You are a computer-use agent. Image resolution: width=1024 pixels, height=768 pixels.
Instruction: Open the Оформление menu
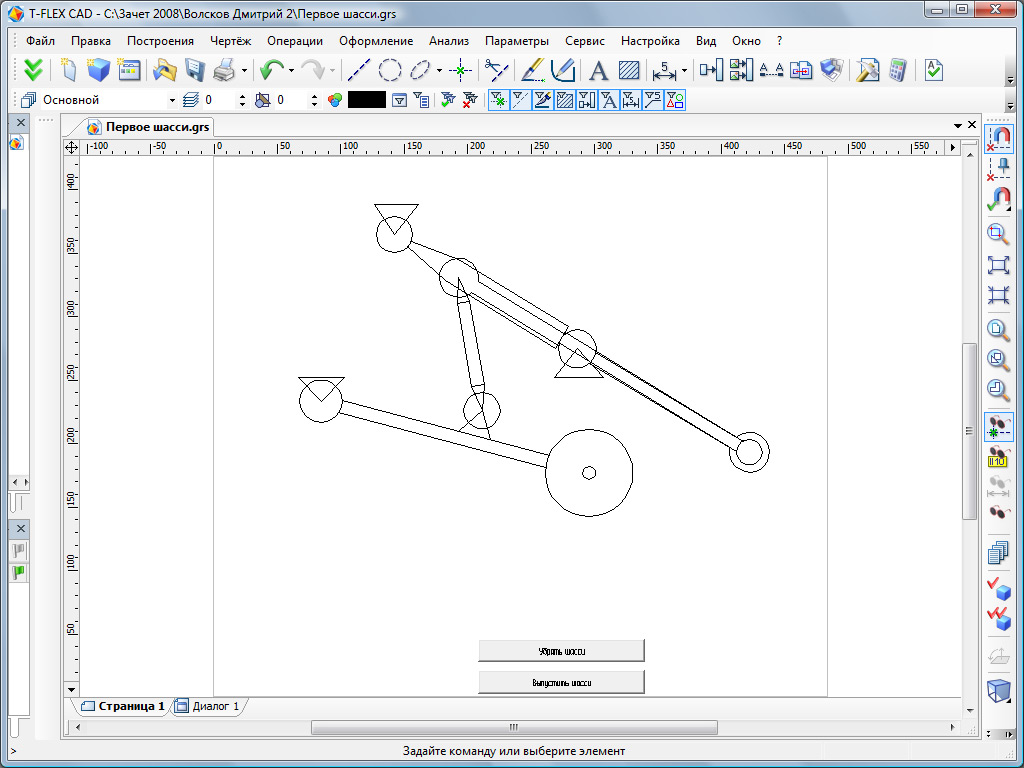(376, 40)
